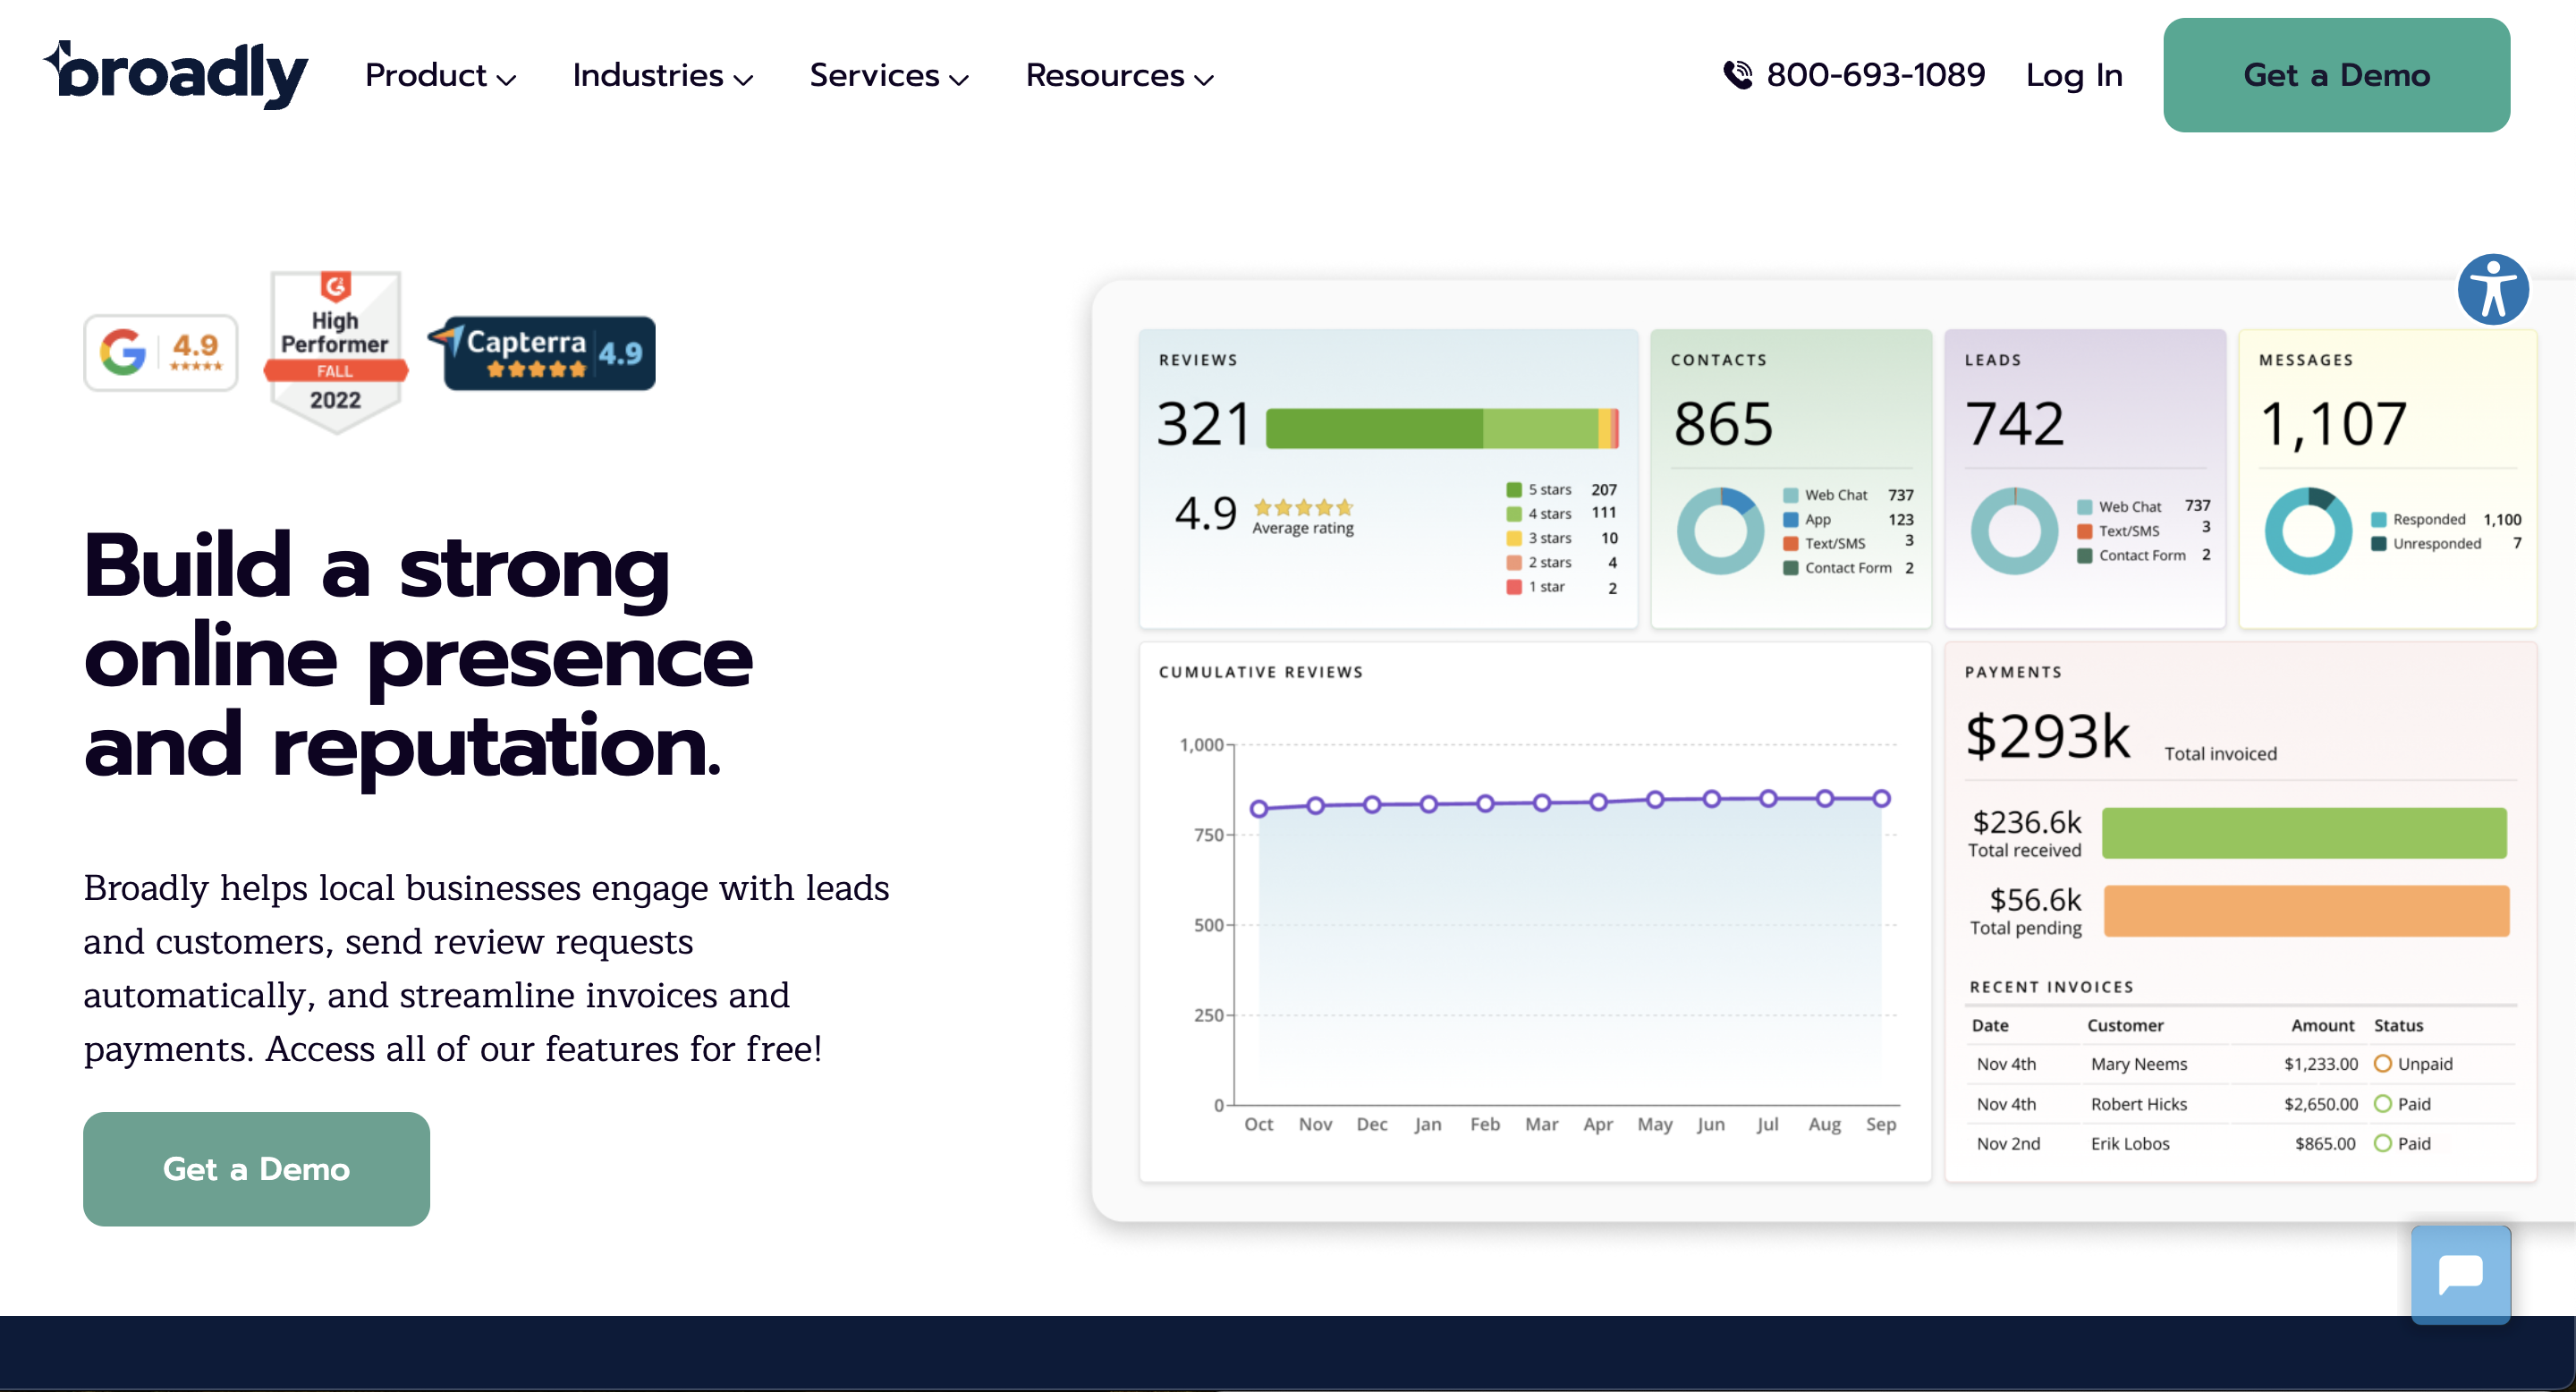The image size is (2576, 1392).
Task: Click the header Get a Demo button
Action: tap(2336, 75)
